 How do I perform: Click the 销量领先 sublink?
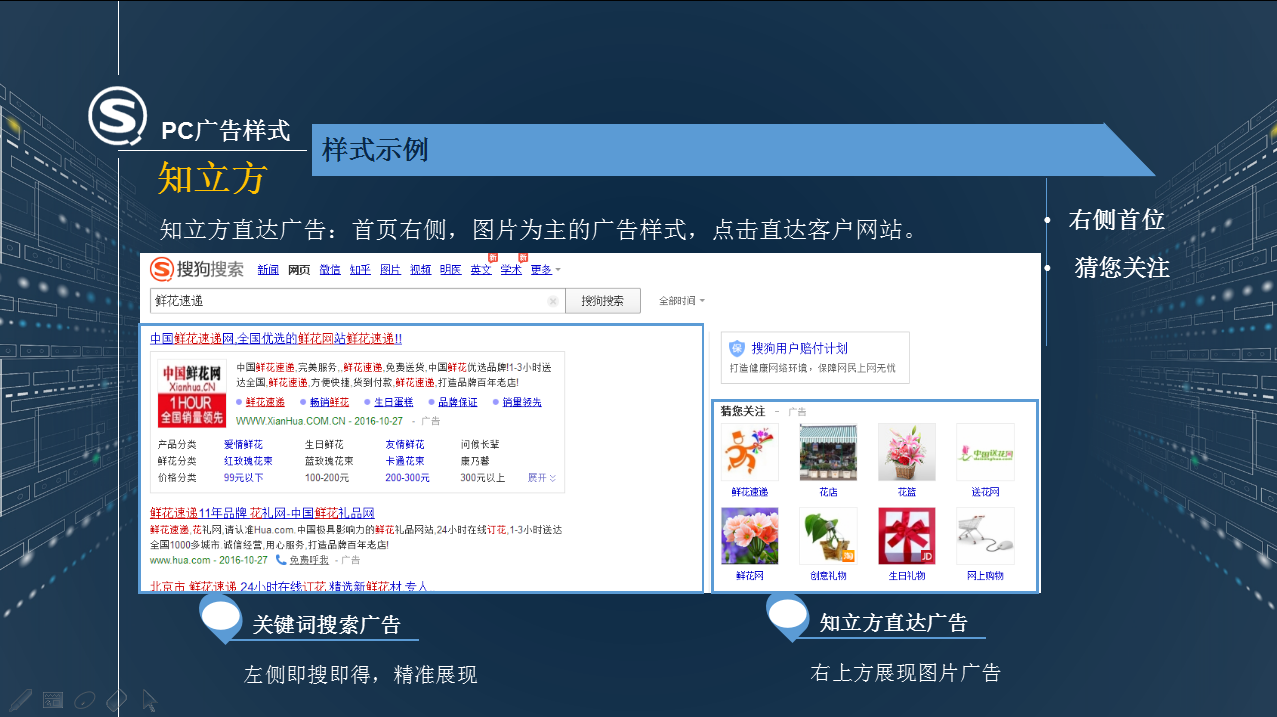tap(522, 402)
